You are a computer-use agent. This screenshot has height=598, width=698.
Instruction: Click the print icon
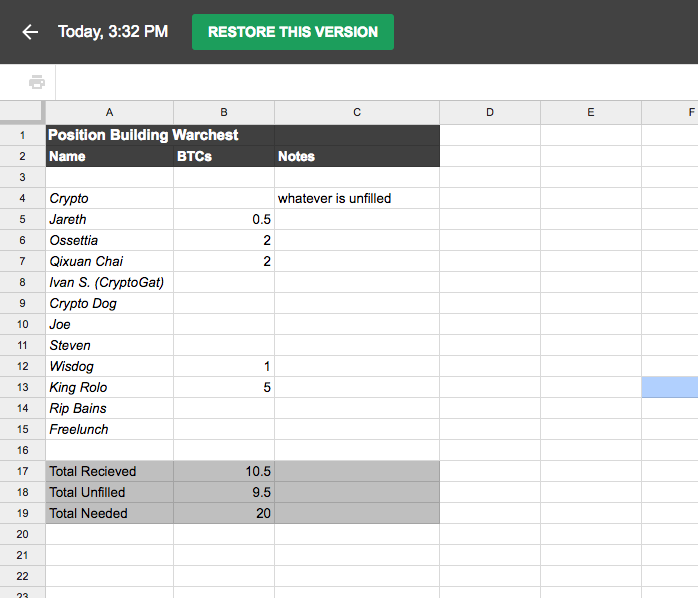pos(37,82)
